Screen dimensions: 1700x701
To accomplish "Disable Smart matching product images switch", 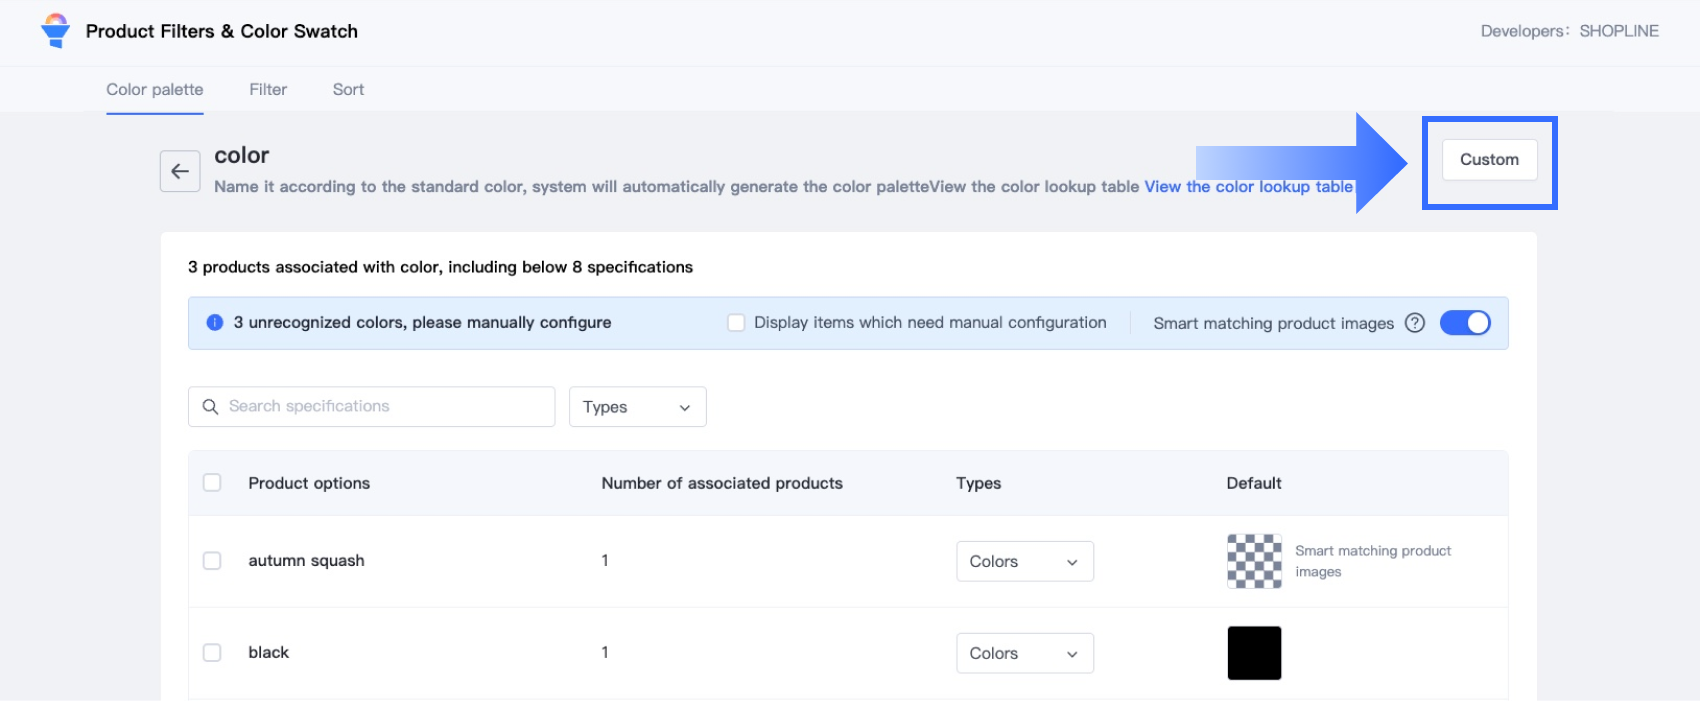I will click(x=1464, y=323).
